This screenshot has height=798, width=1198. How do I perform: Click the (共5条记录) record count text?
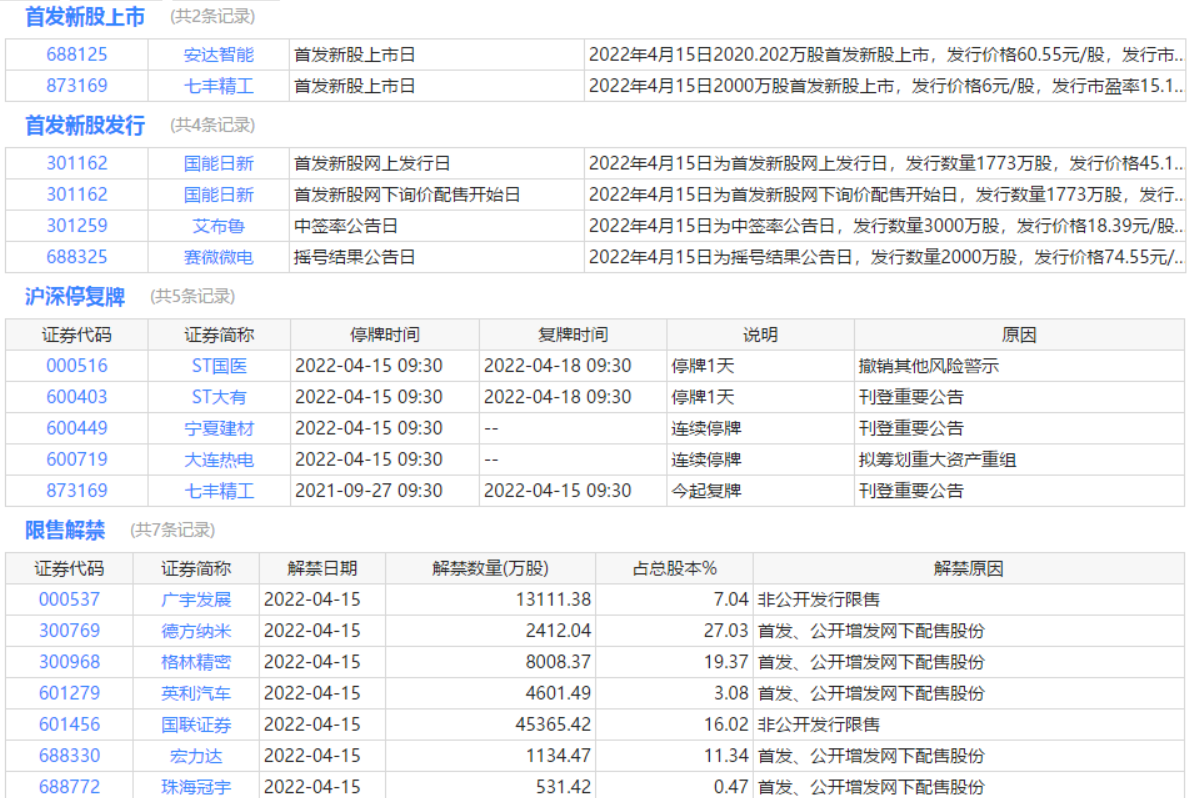(193, 297)
